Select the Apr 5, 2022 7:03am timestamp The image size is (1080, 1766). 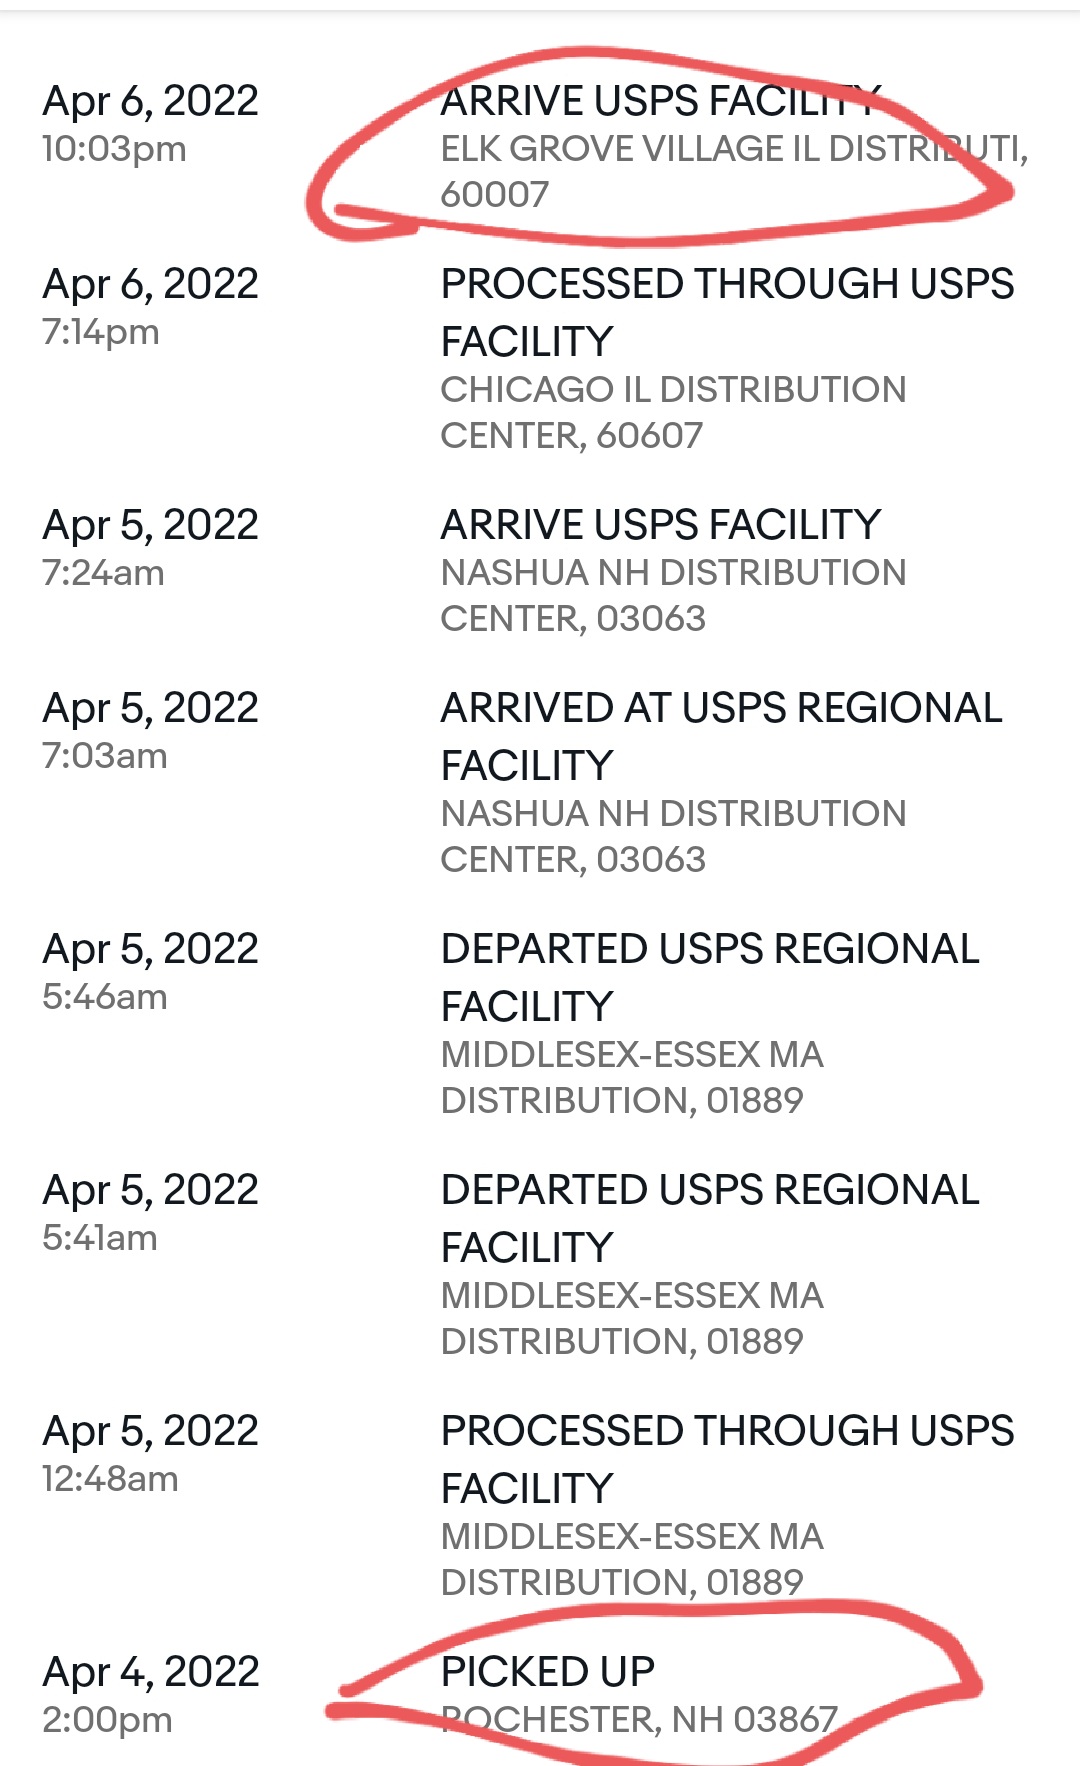coord(150,730)
